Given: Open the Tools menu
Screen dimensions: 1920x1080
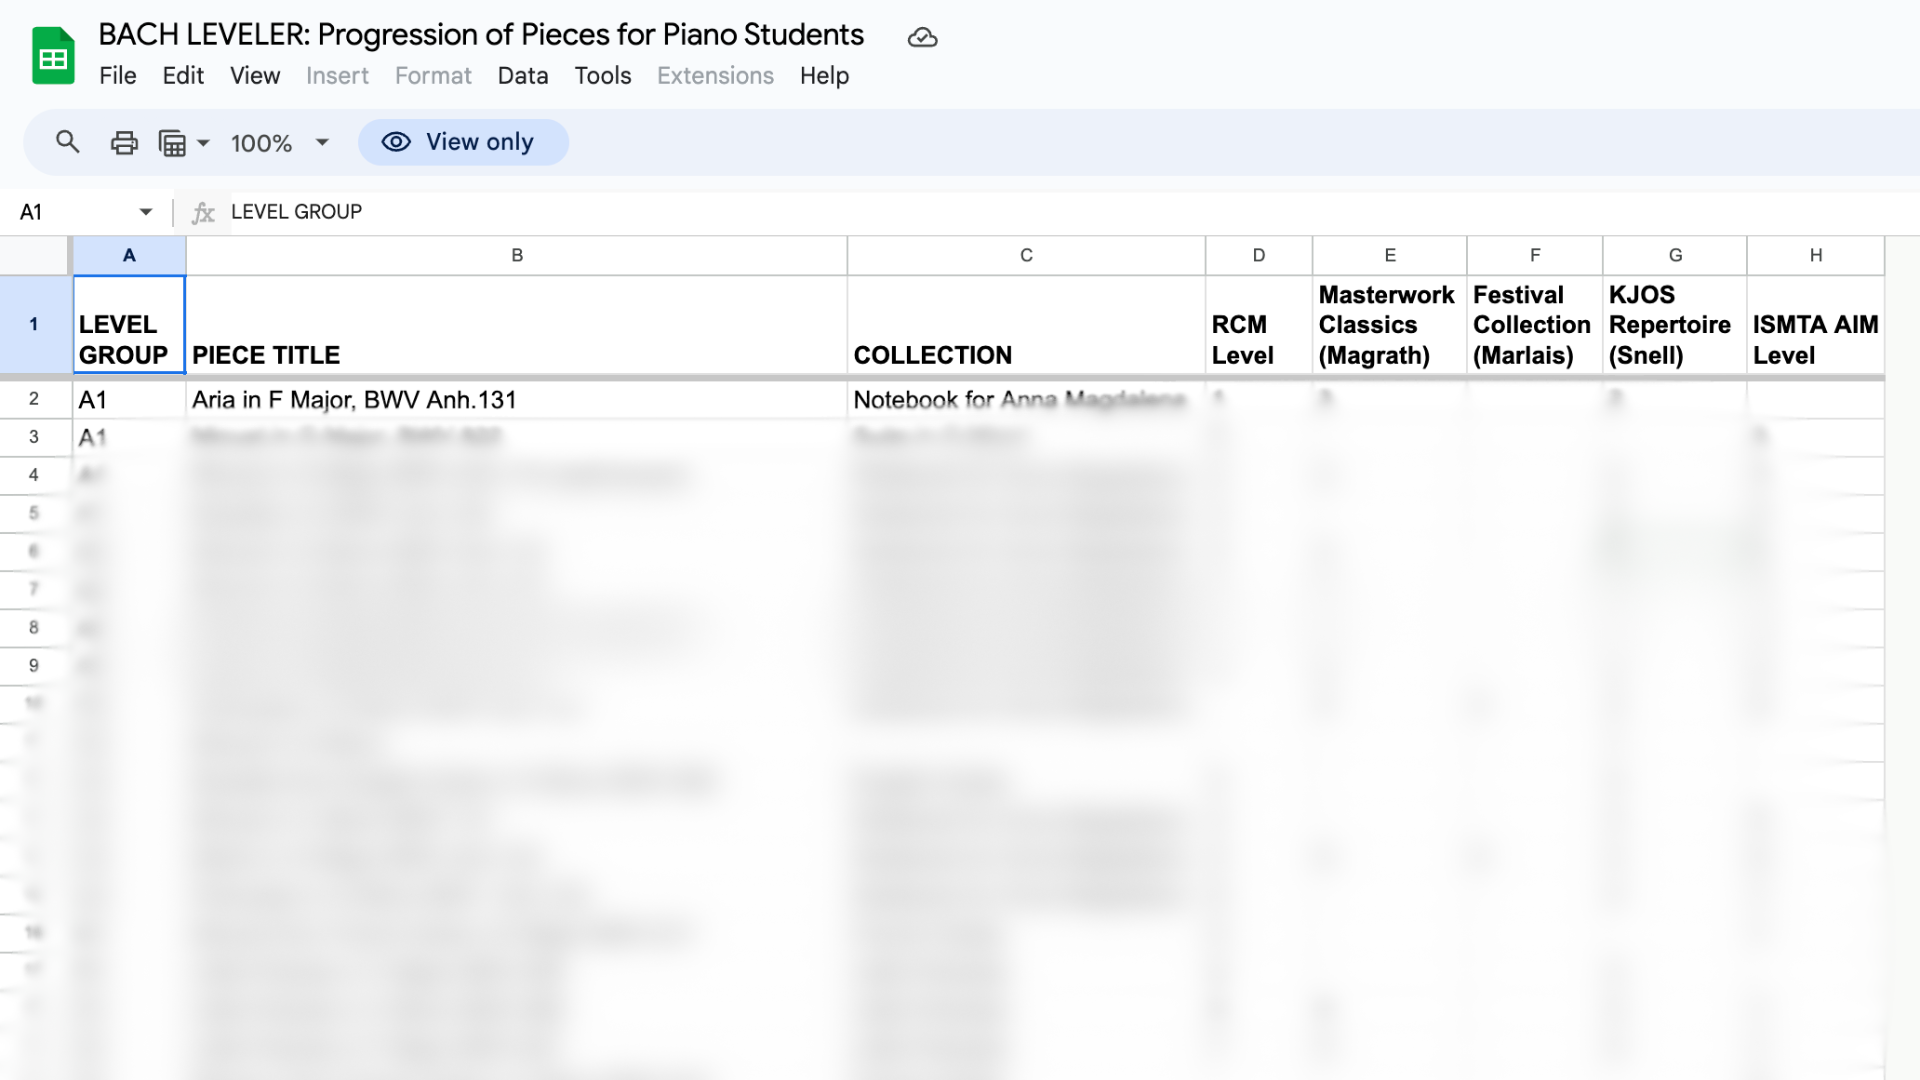Looking at the screenshot, I should pos(602,76).
